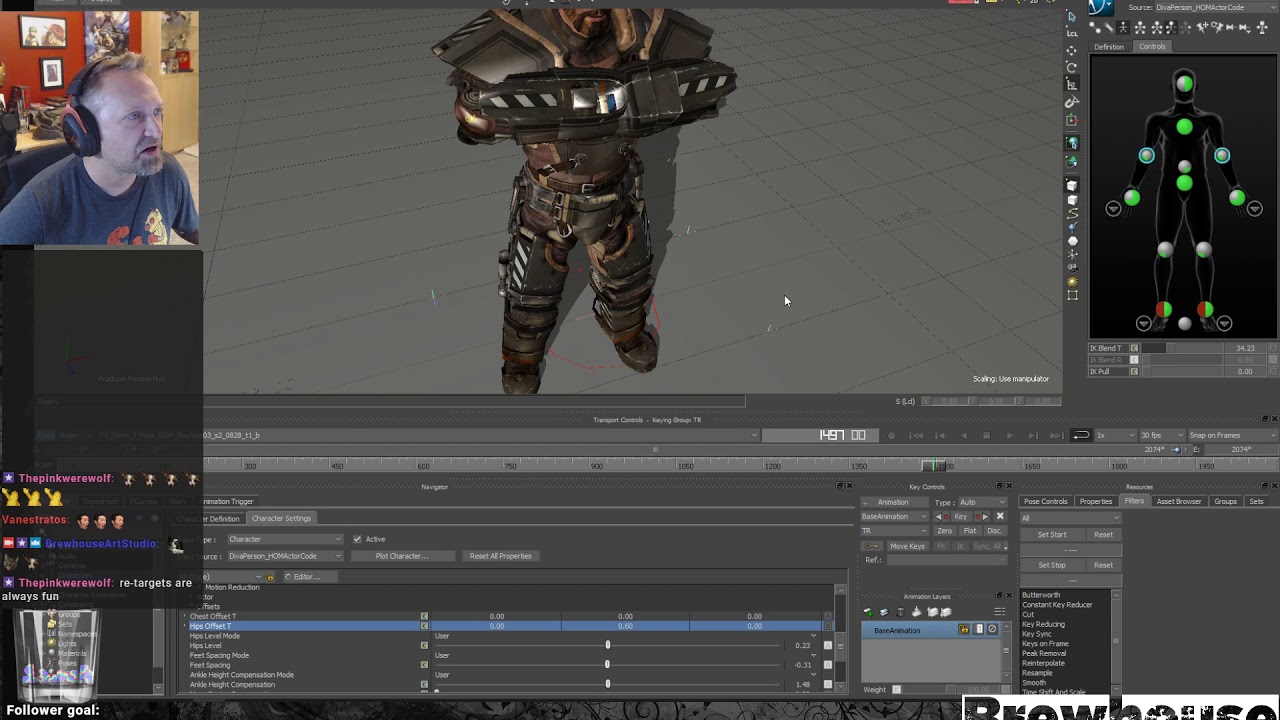The height and width of the screenshot is (720, 1280).
Task: Open the Snap on Frames dropdown
Action: click(x=1232, y=435)
